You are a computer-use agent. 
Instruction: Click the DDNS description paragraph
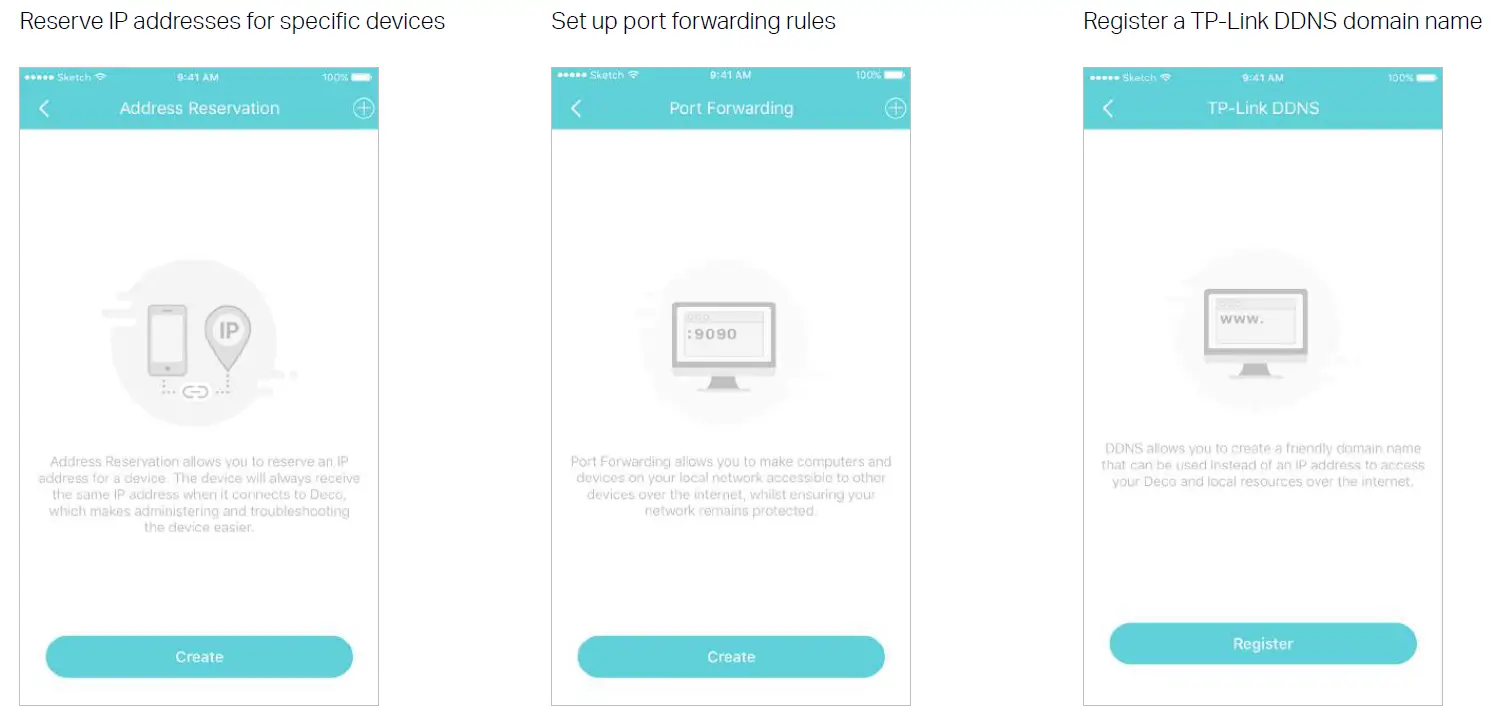(1263, 465)
